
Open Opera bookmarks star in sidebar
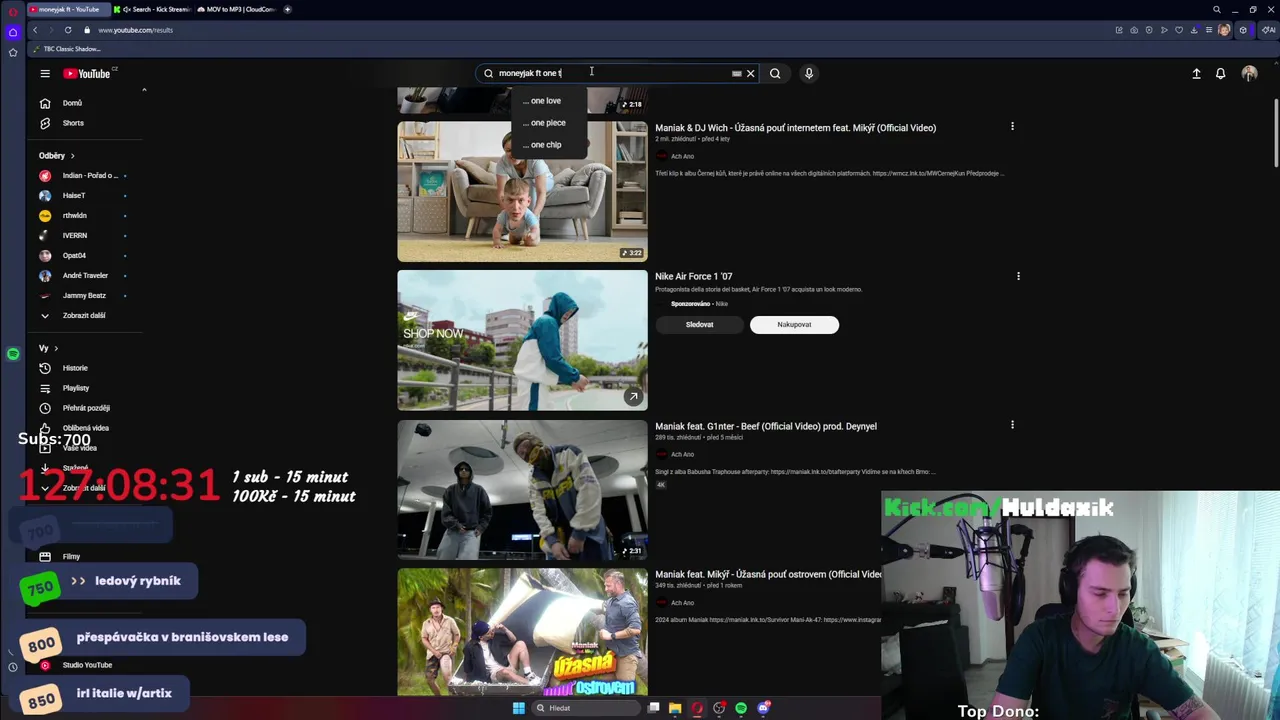[x=13, y=52]
